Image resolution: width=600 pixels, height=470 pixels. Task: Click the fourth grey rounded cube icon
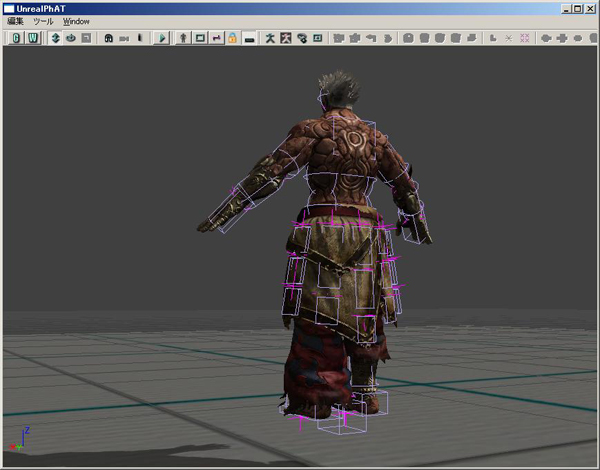coord(455,38)
